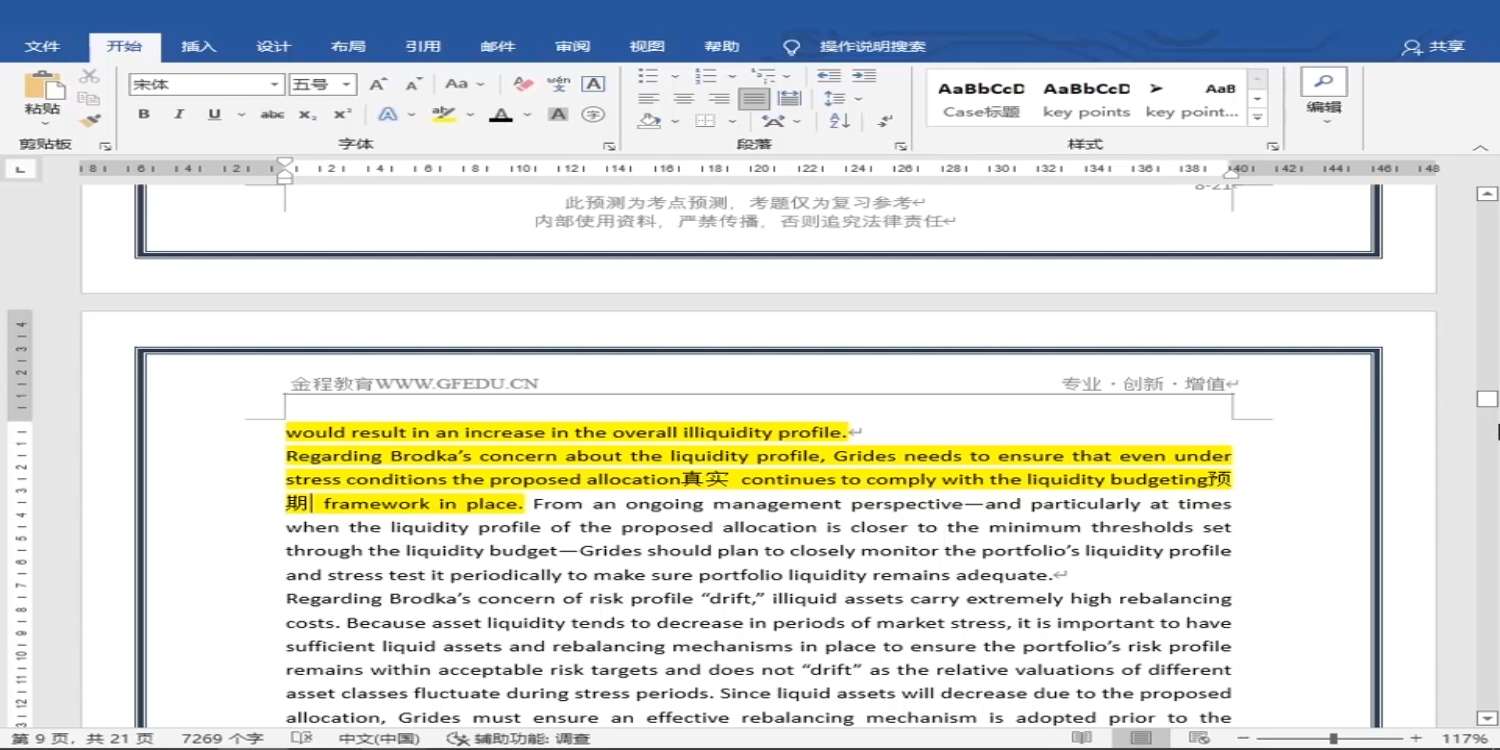Image resolution: width=1500 pixels, height=750 pixels.
Task: Apply the Case标题 style
Action: (981, 98)
